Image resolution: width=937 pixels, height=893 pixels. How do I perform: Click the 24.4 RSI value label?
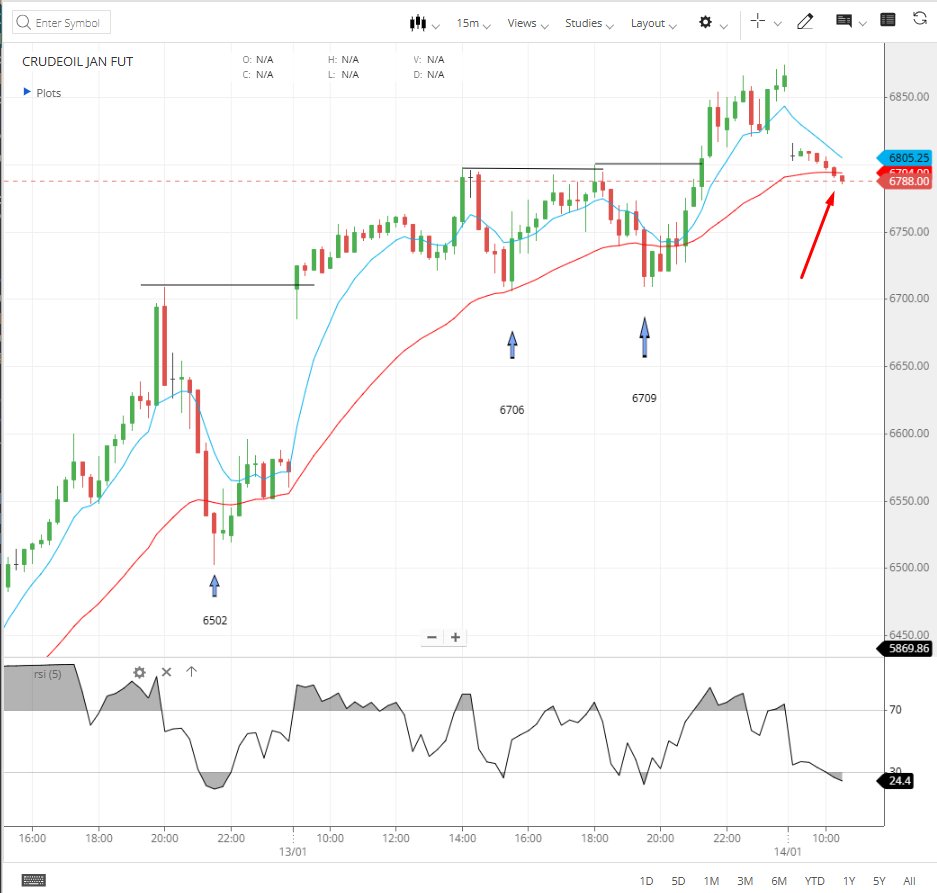895,781
